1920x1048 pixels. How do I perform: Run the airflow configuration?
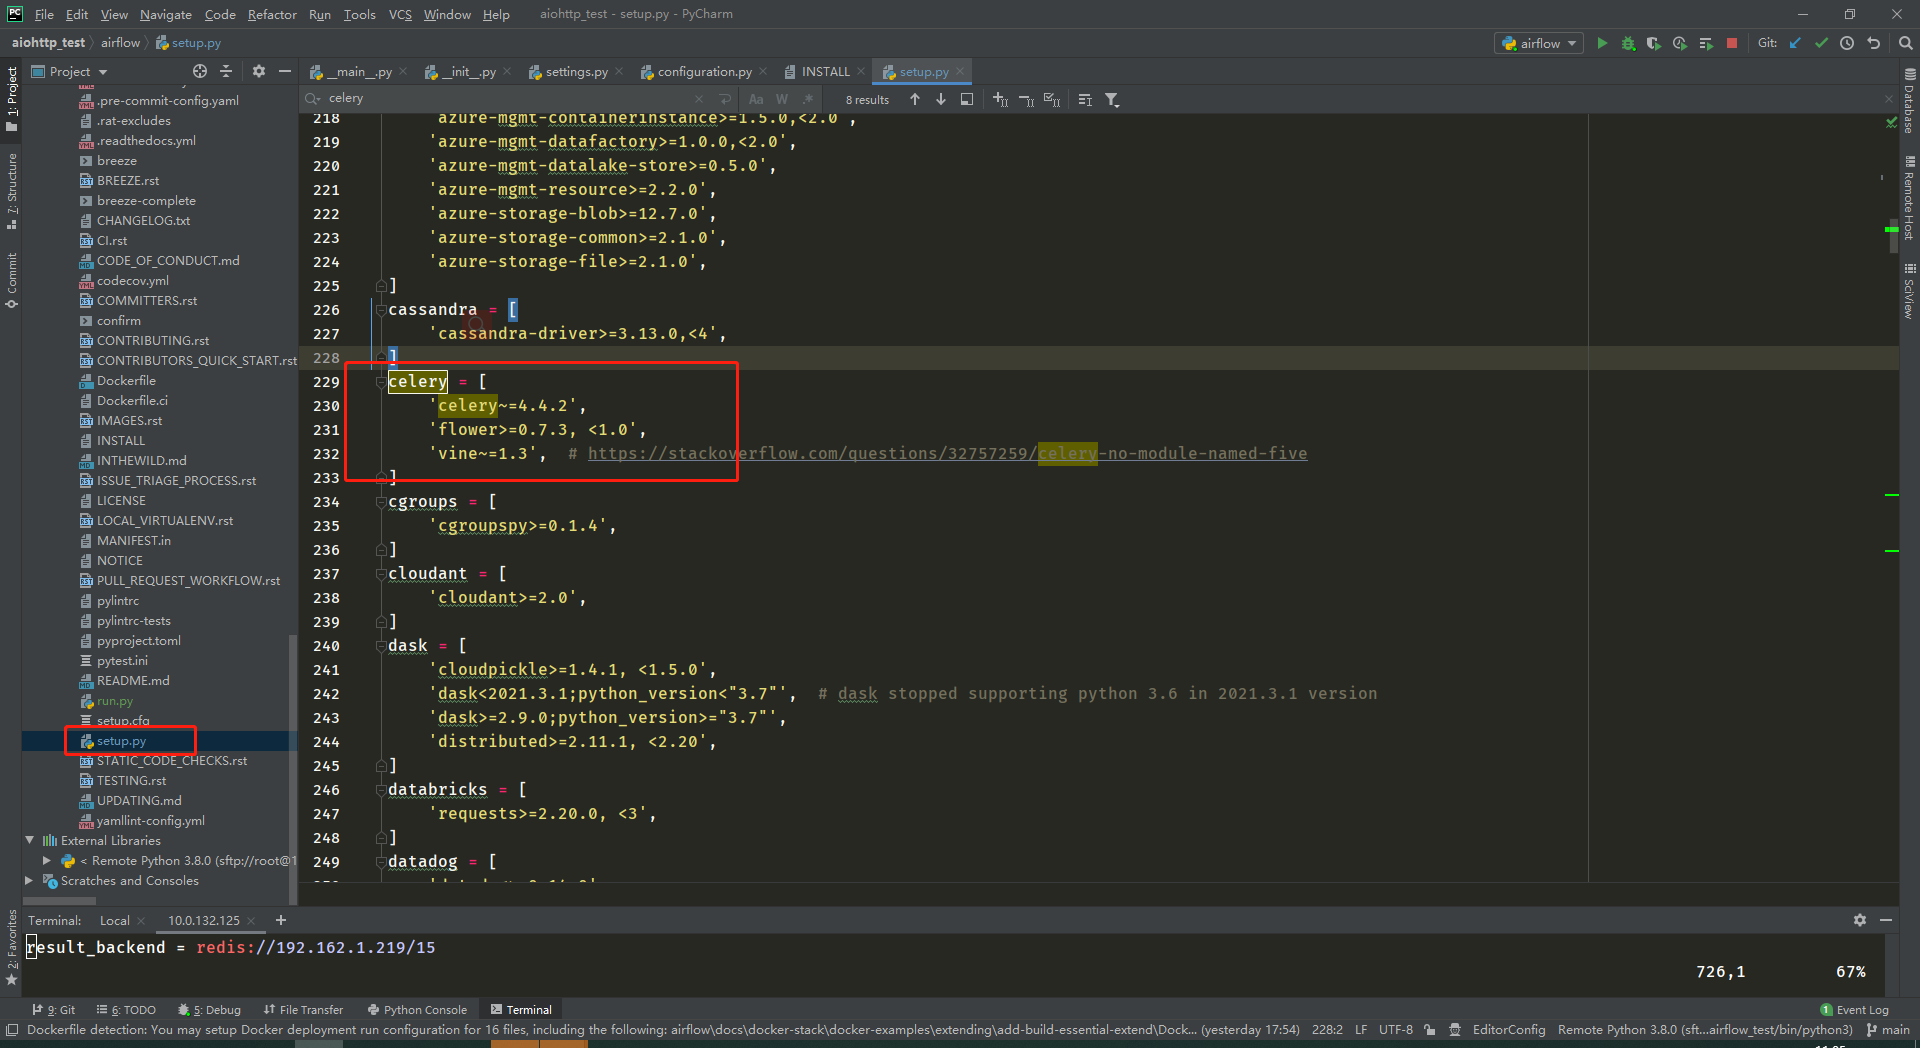point(1602,43)
